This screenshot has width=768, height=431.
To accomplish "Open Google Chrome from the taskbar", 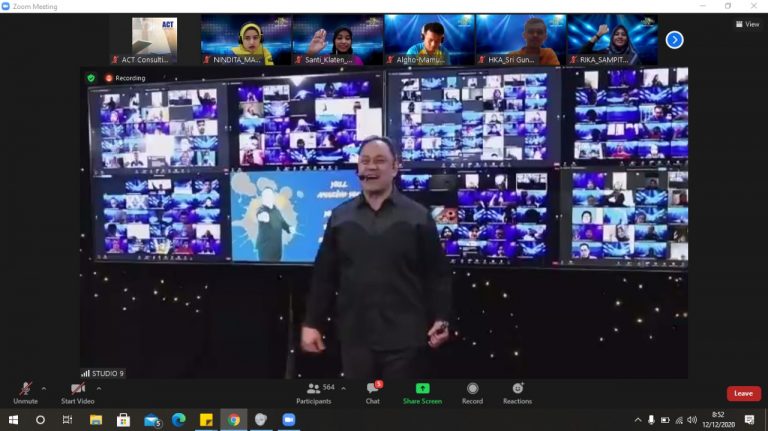I will click(x=234, y=420).
